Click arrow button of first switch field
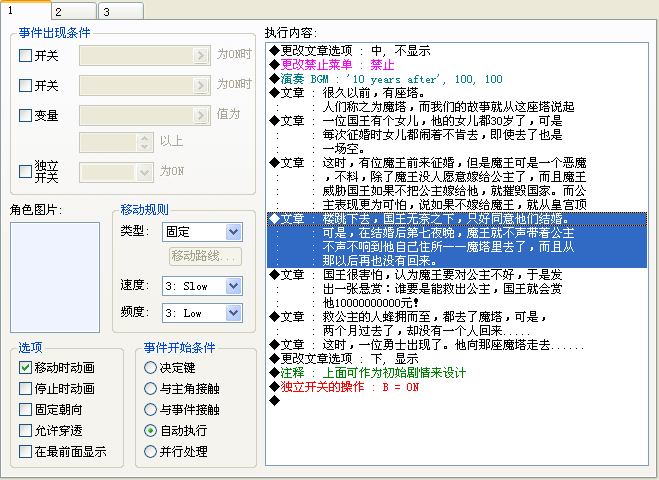 coord(200,55)
